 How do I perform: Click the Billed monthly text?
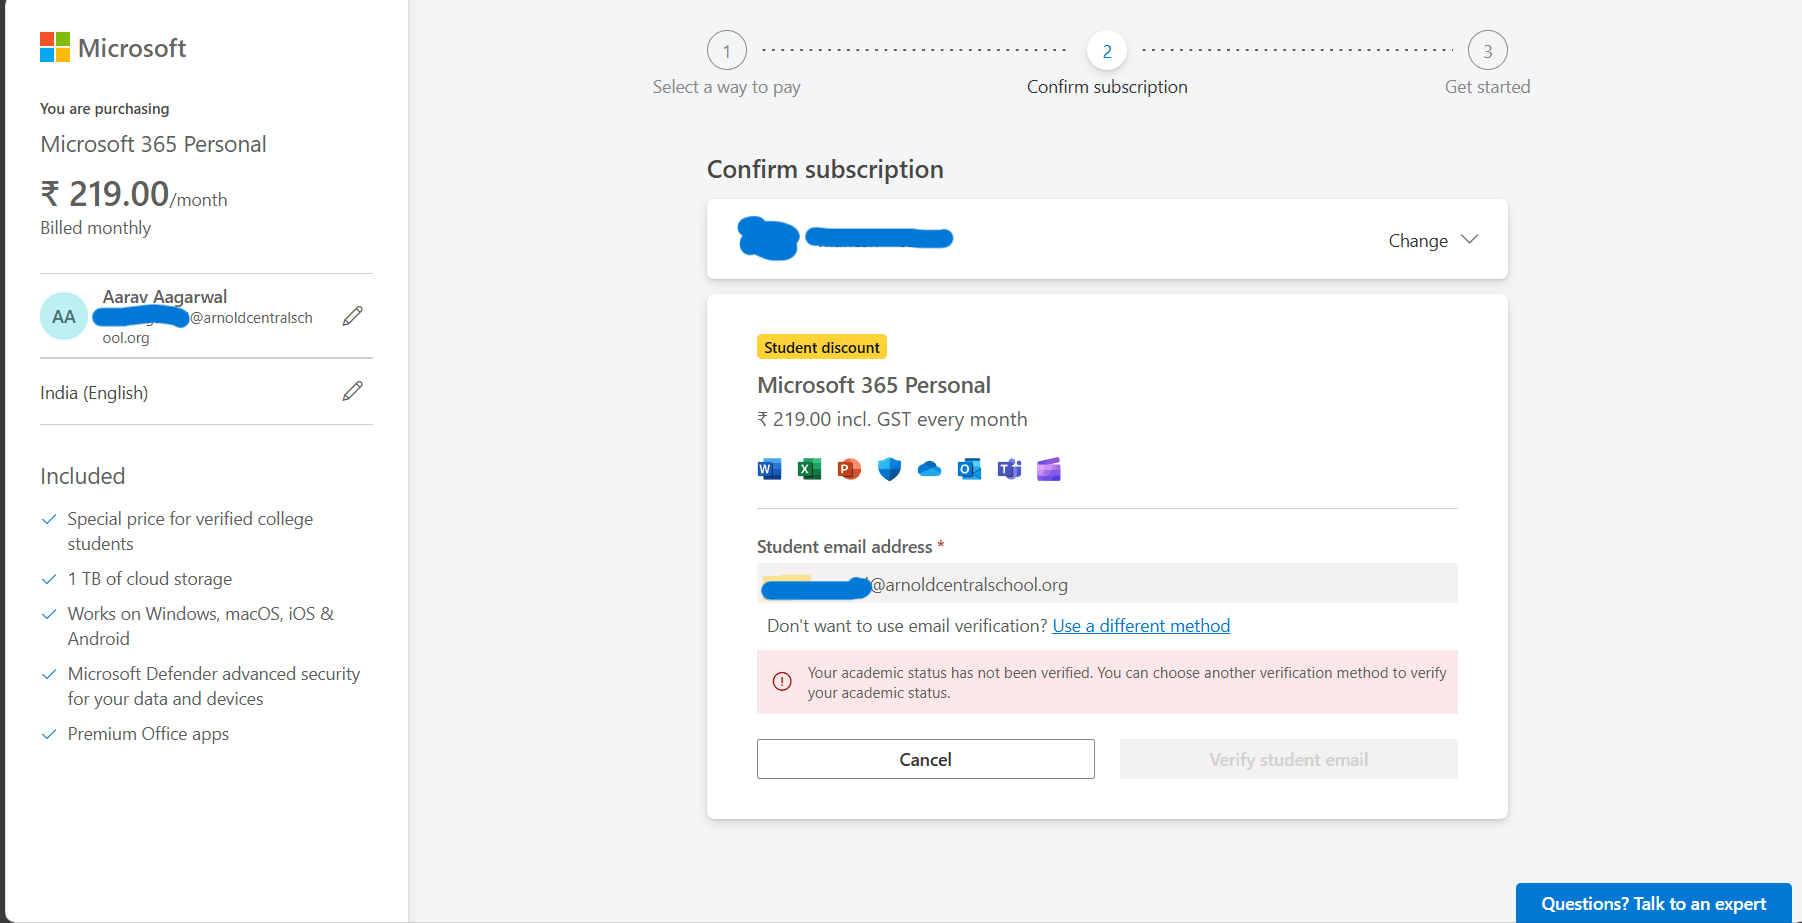[x=96, y=228]
